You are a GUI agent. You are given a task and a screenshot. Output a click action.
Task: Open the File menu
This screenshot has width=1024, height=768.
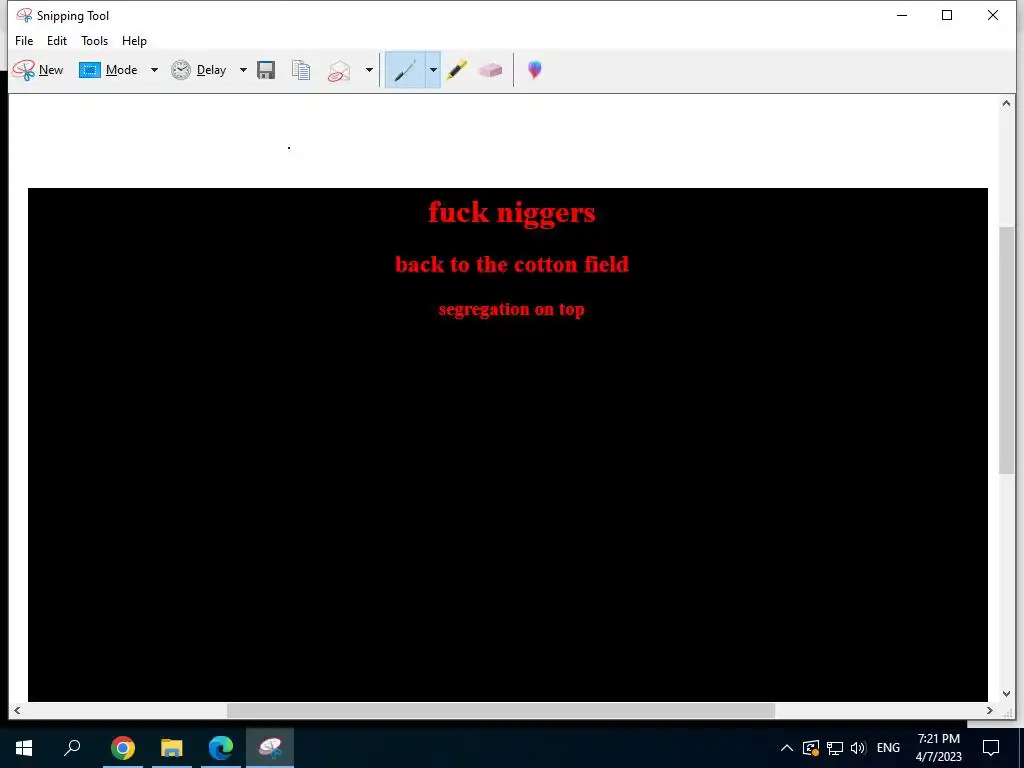(x=24, y=40)
